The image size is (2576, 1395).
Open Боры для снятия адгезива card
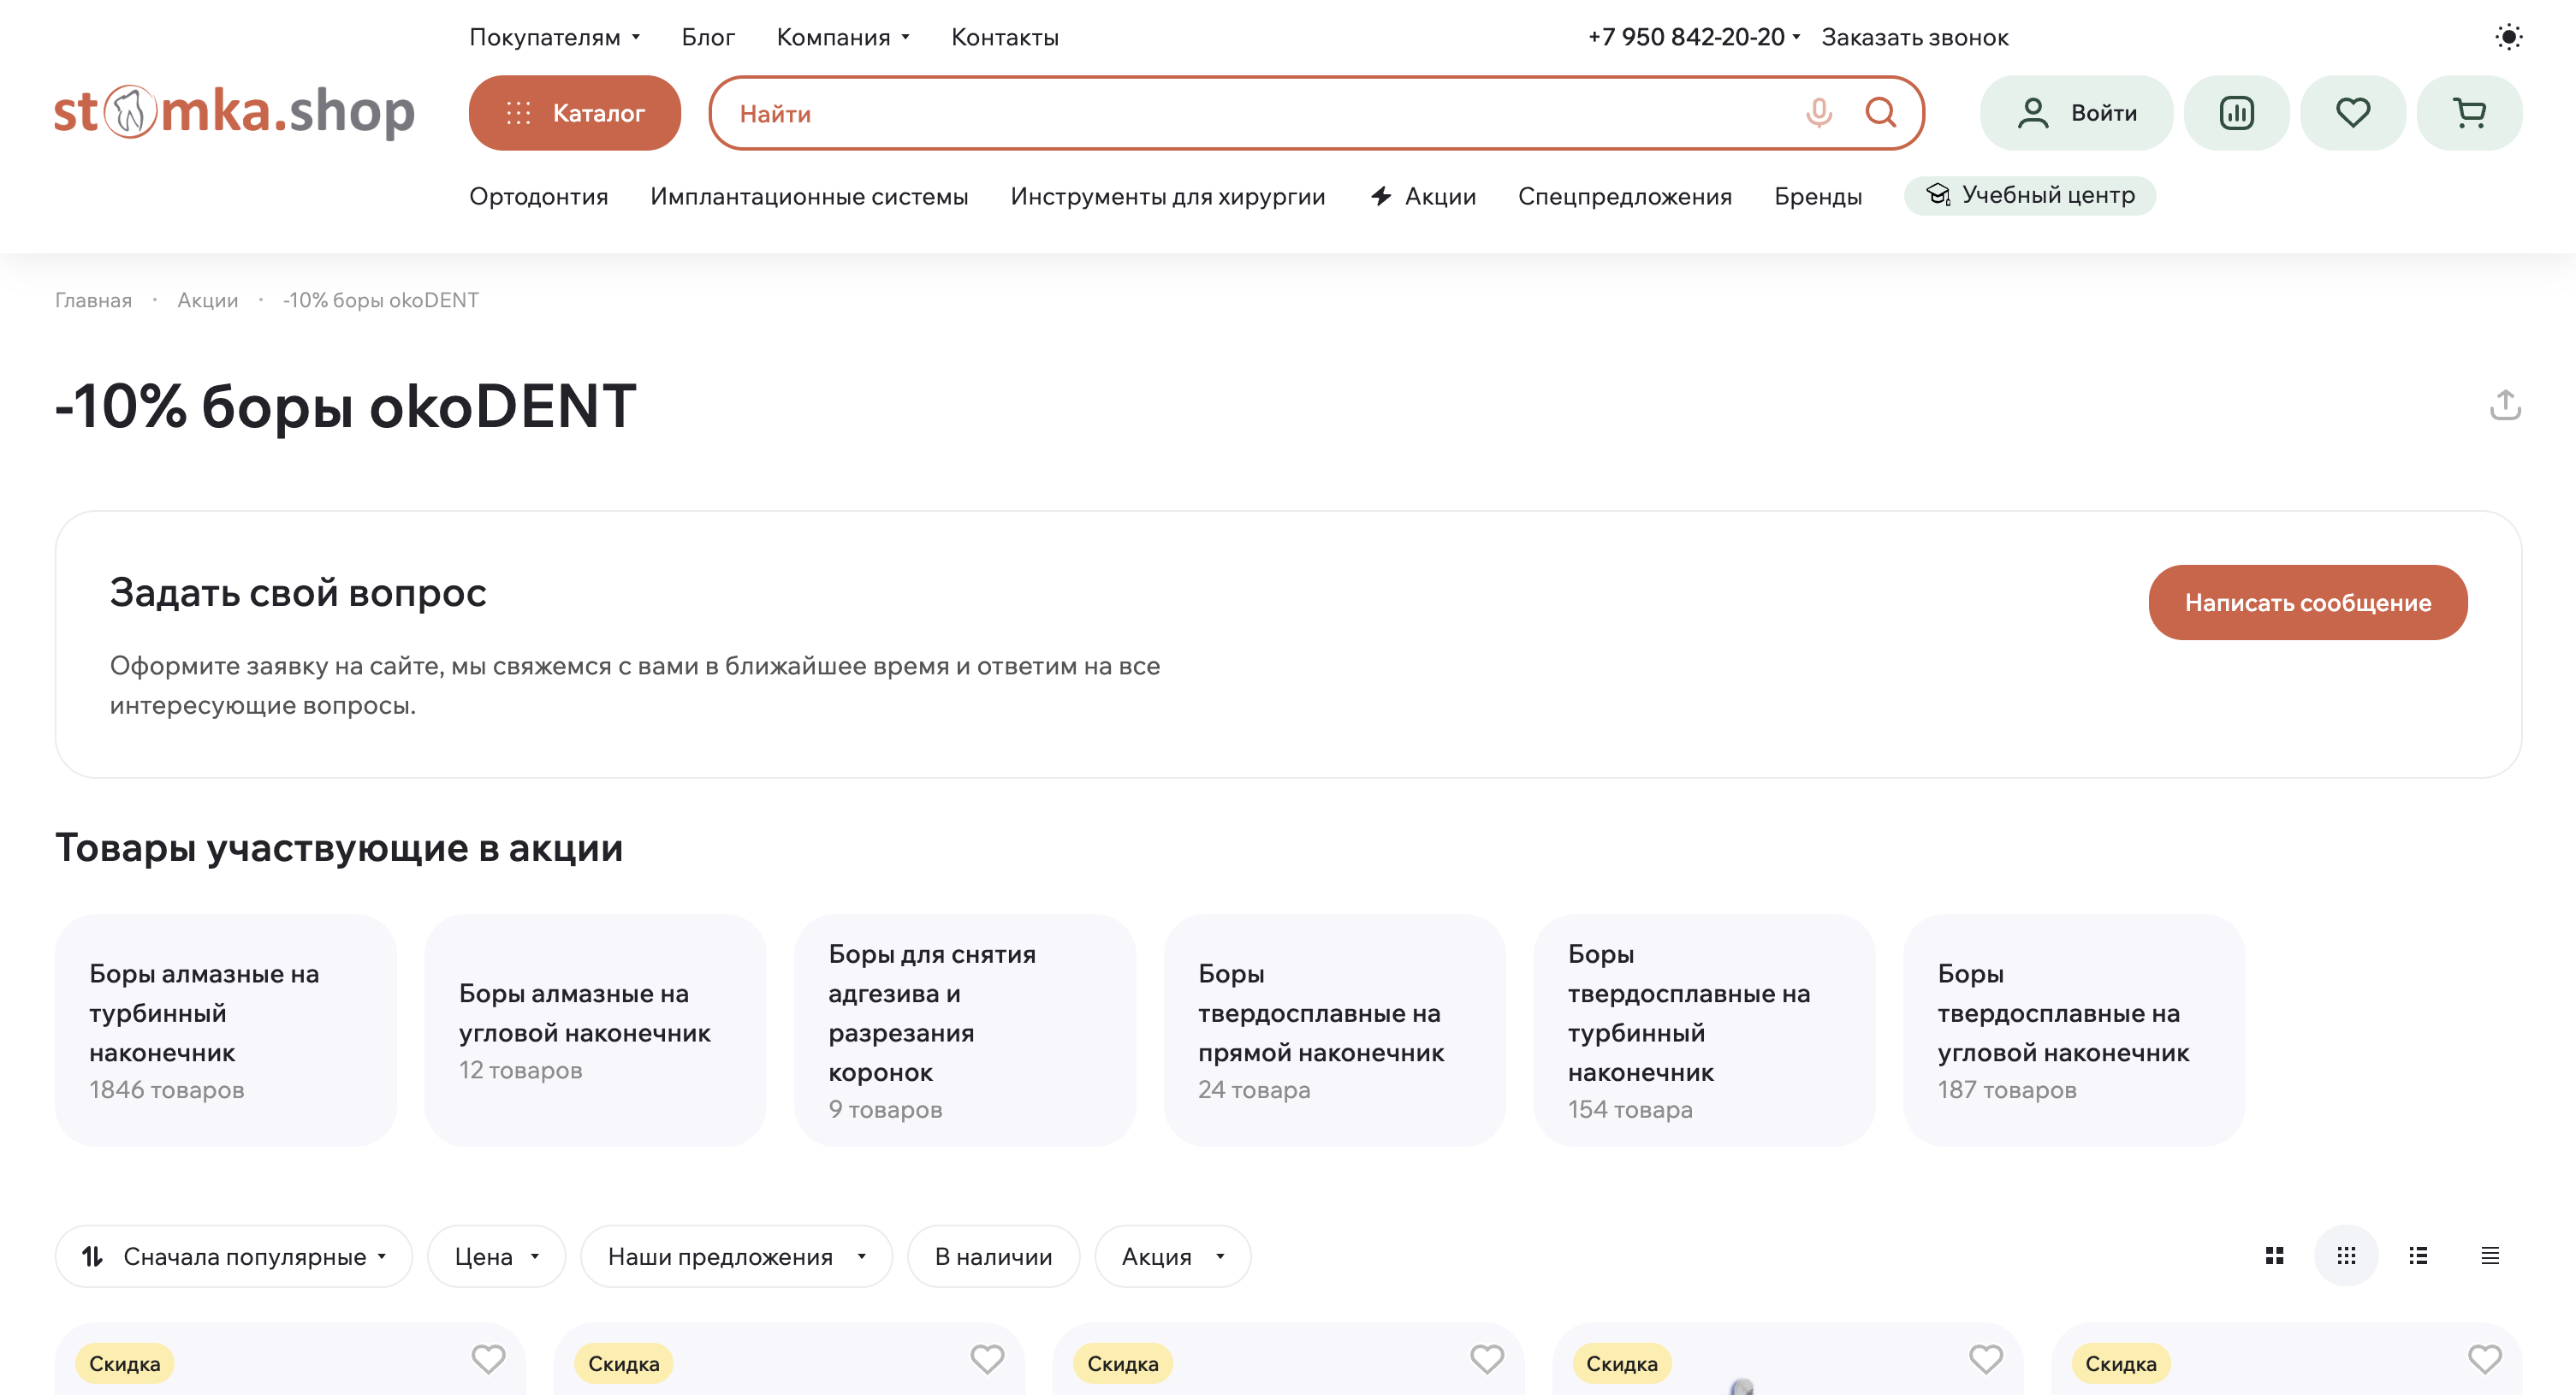pos(964,1030)
